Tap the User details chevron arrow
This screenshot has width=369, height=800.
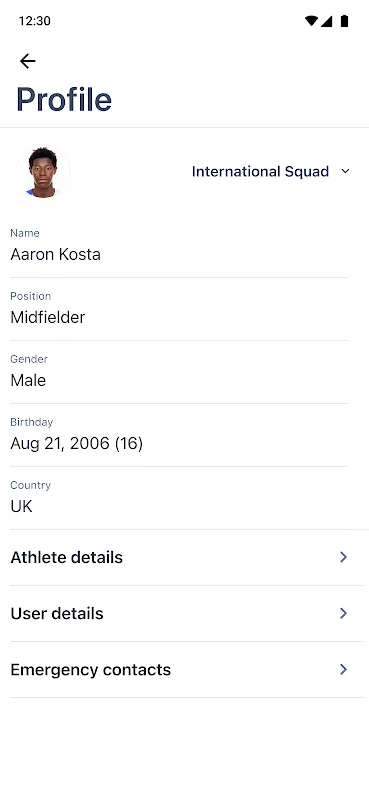click(343, 613)
